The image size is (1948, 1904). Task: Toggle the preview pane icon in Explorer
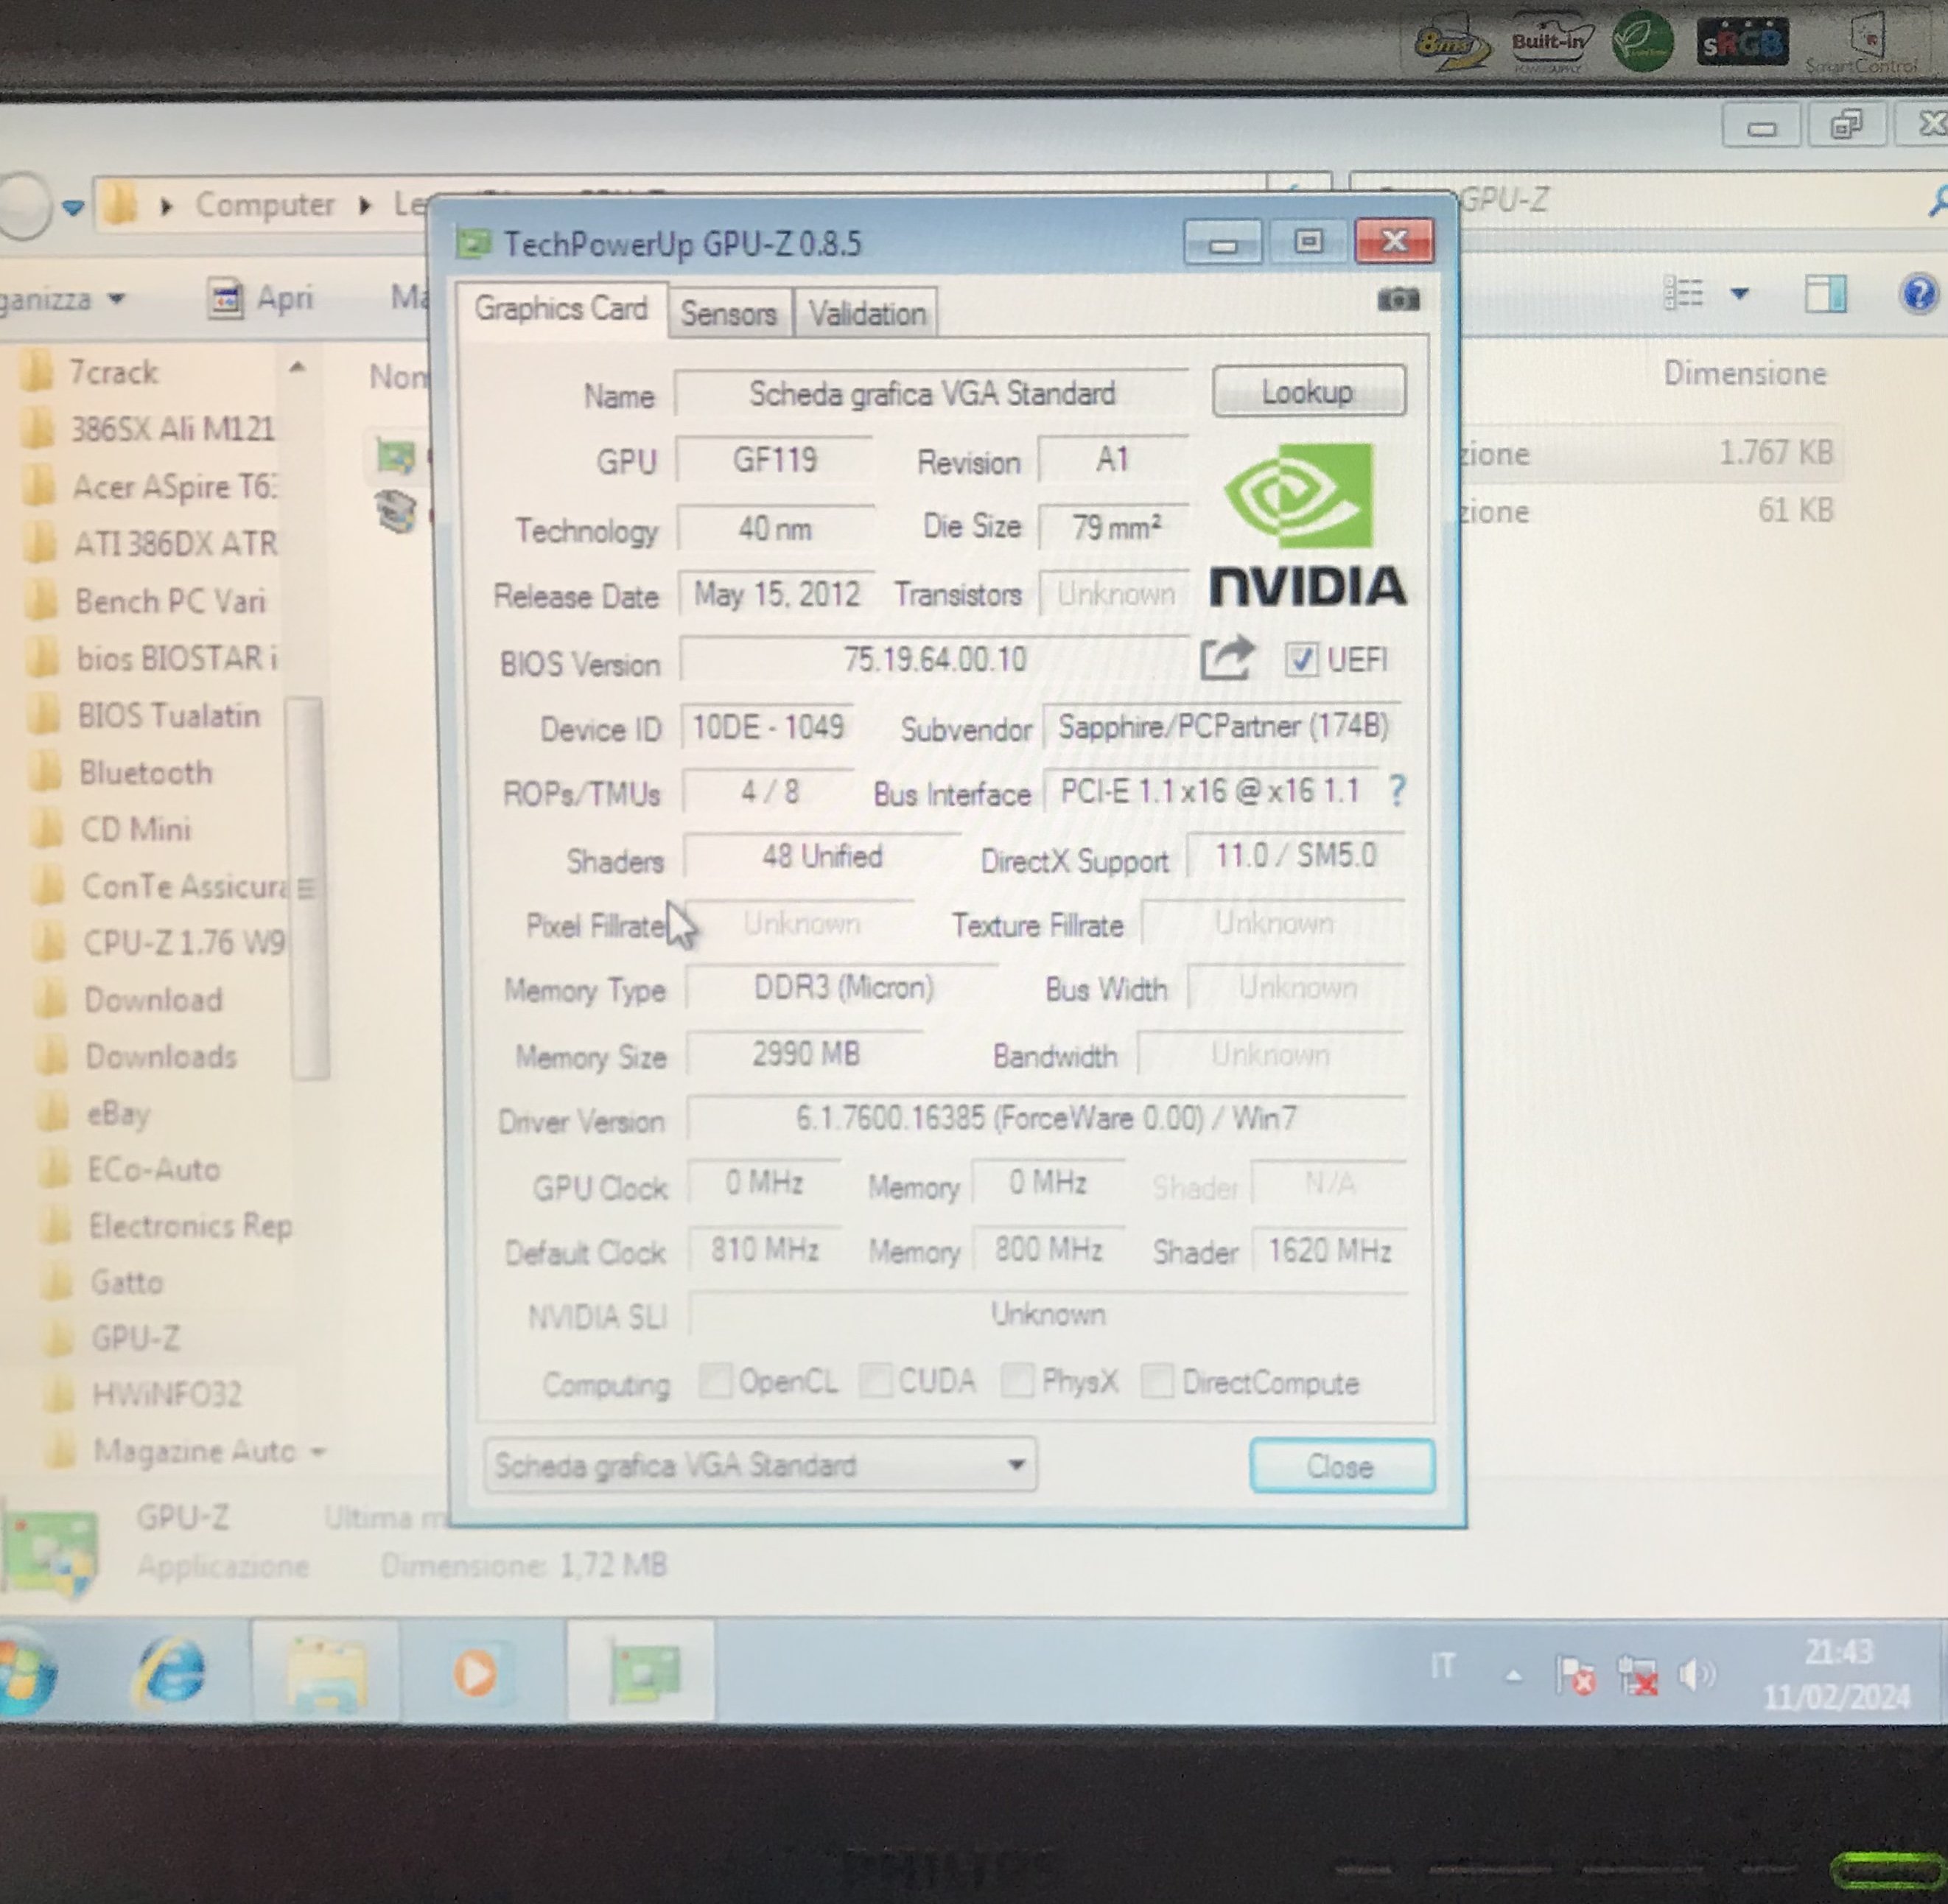(1825, 294)
